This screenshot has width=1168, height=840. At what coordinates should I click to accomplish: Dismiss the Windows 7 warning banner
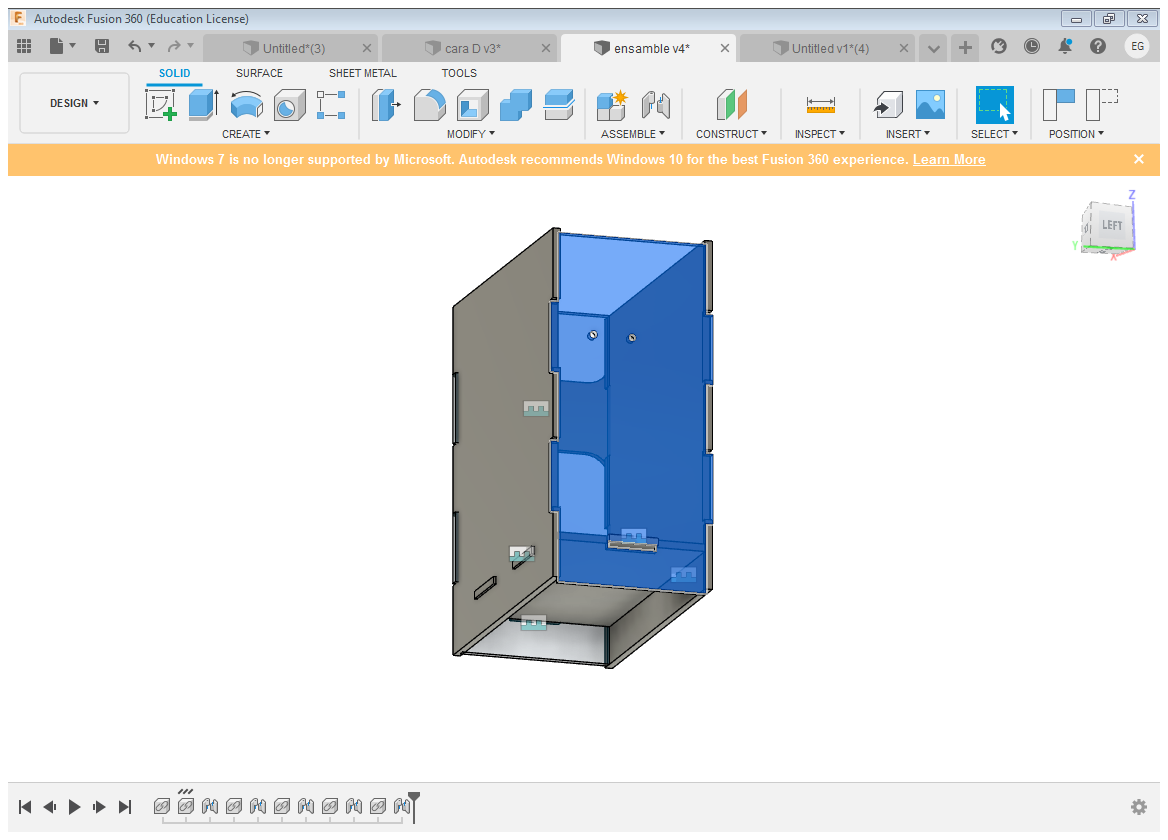(x=1138, y=159)
